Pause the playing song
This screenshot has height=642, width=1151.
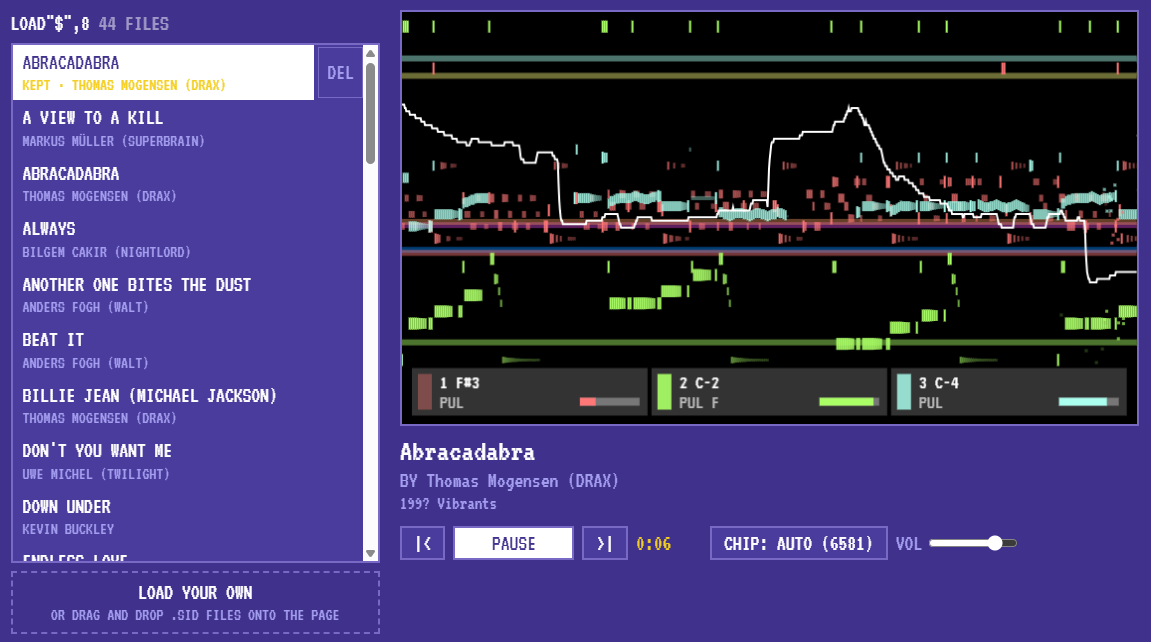click(513, 544)
